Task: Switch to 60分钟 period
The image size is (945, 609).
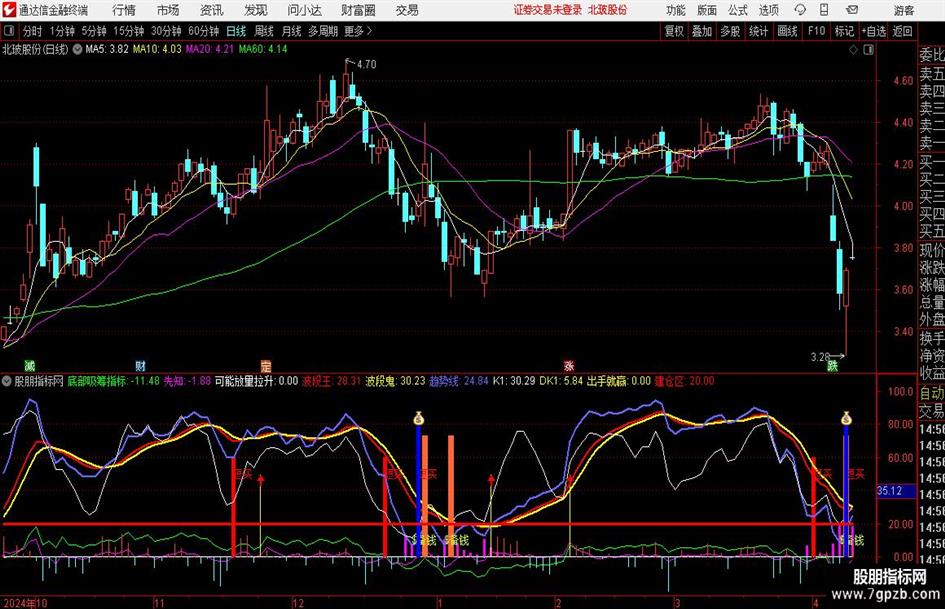Action: click(x=204, y=31)
